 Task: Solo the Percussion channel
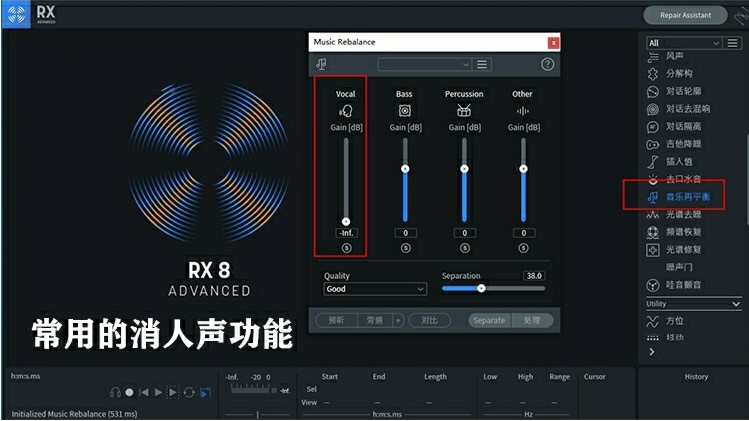465,248
